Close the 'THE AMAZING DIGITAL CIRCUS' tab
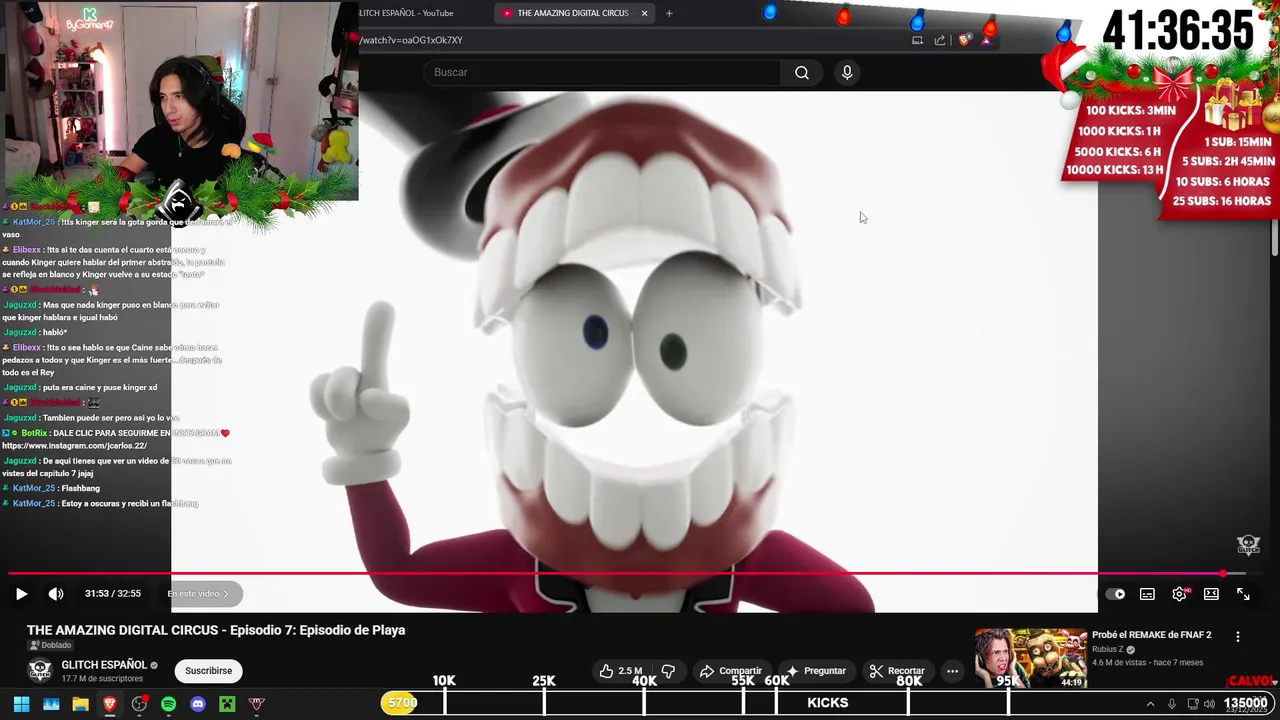The width and height of the screenshot is (1280, 720). tap(644, 13)
